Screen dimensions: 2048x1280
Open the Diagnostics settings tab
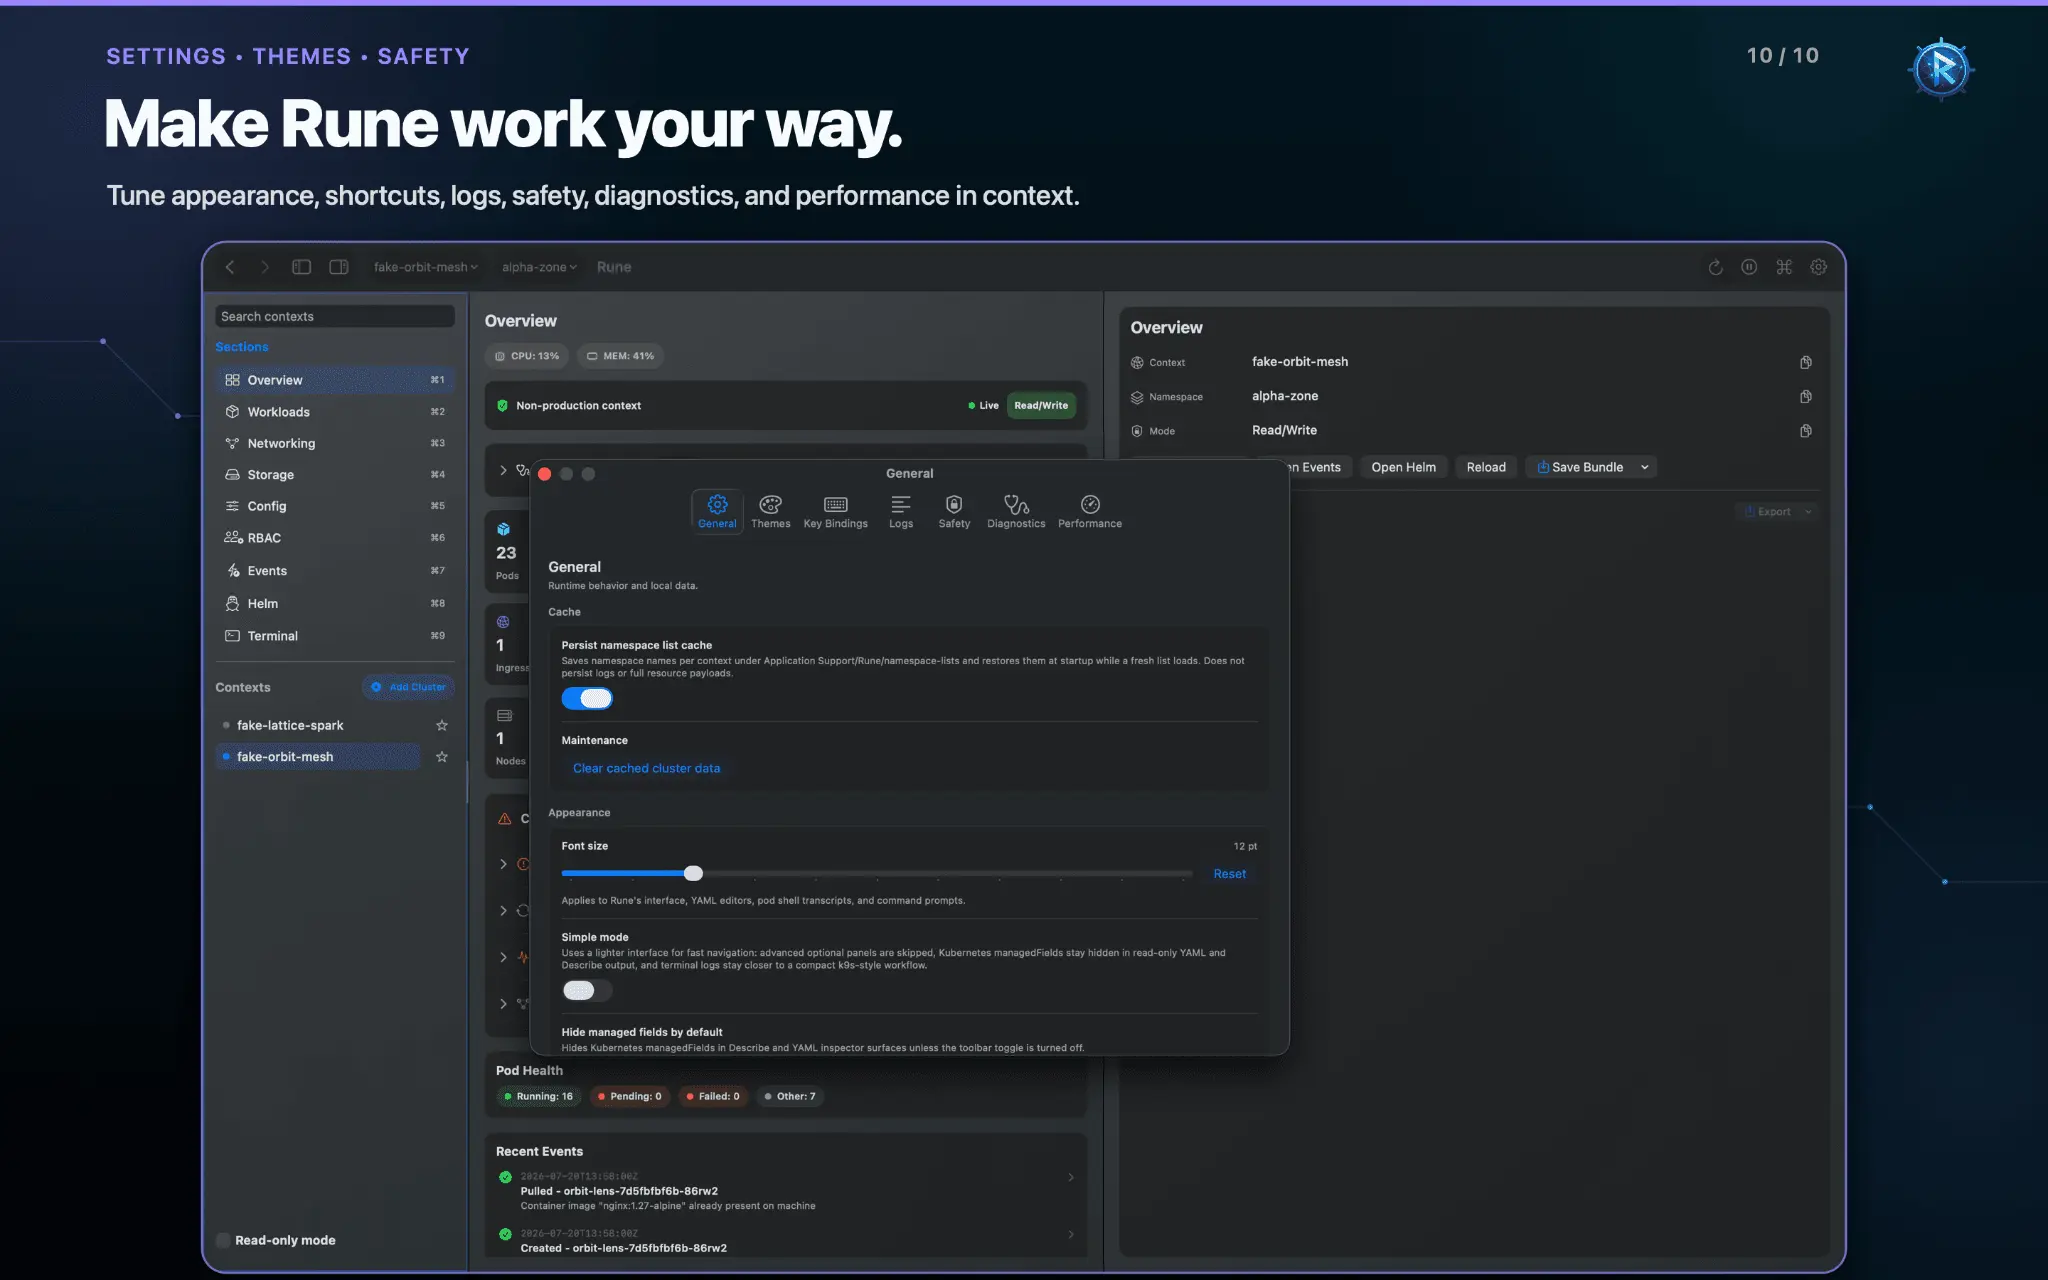point(1016,512)
